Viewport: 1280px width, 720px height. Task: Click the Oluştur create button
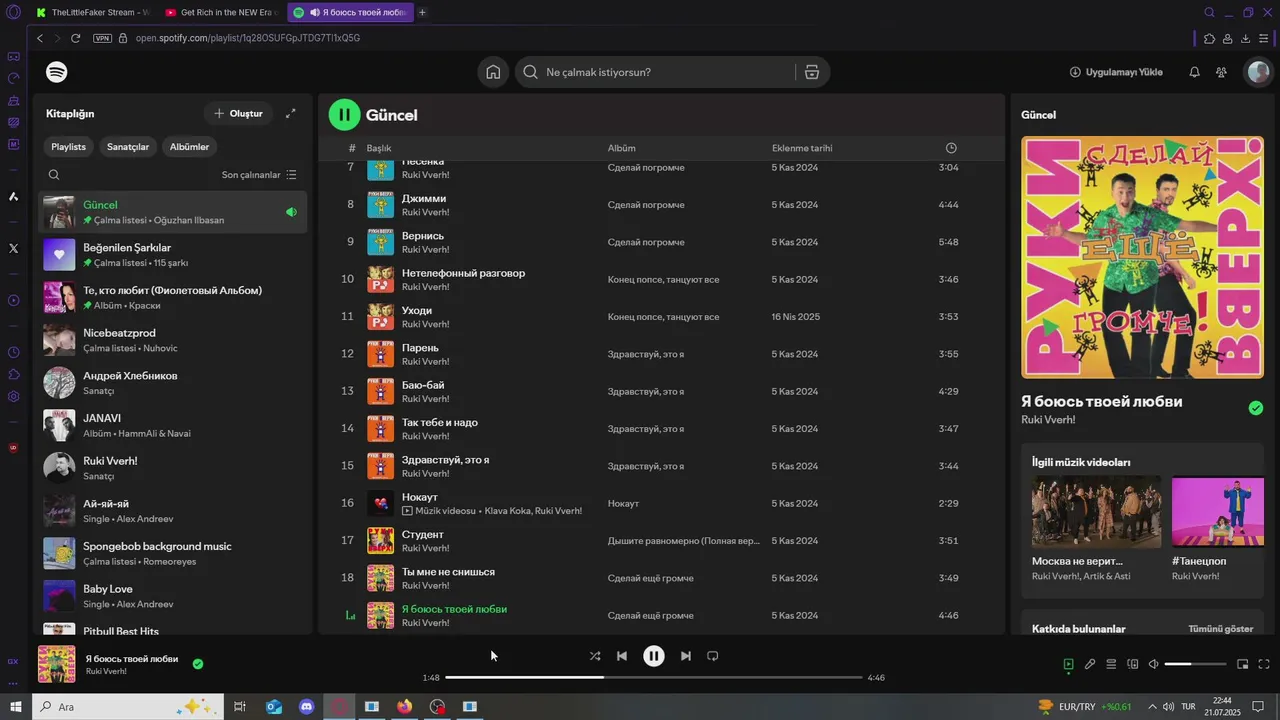click(238, 113)
